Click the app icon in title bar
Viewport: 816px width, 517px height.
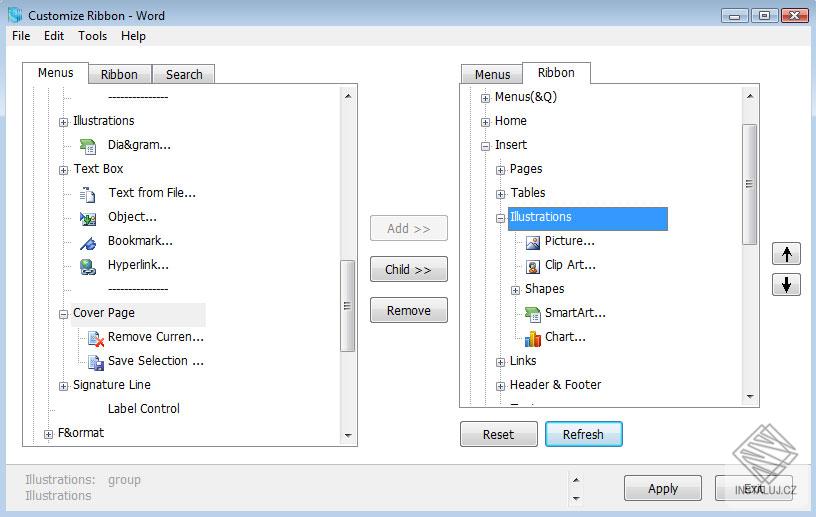pyautogui.click(x=15, y=15)
